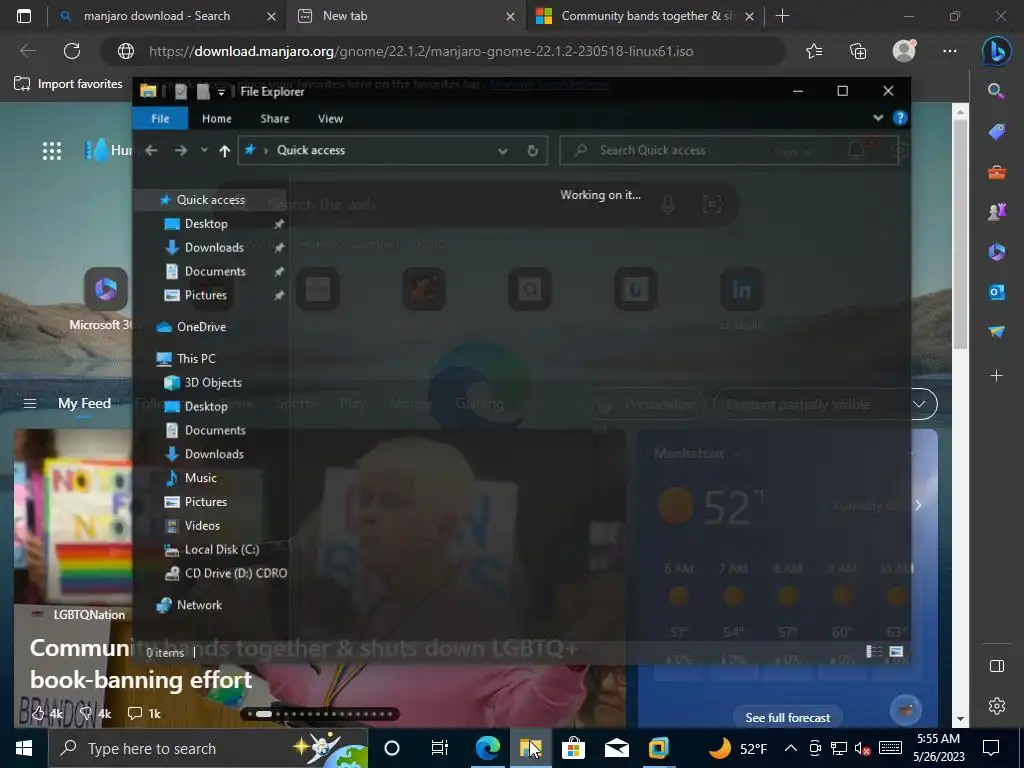
Task: Expand File Explorer ribbon chevron
Action: coord(878,118)
